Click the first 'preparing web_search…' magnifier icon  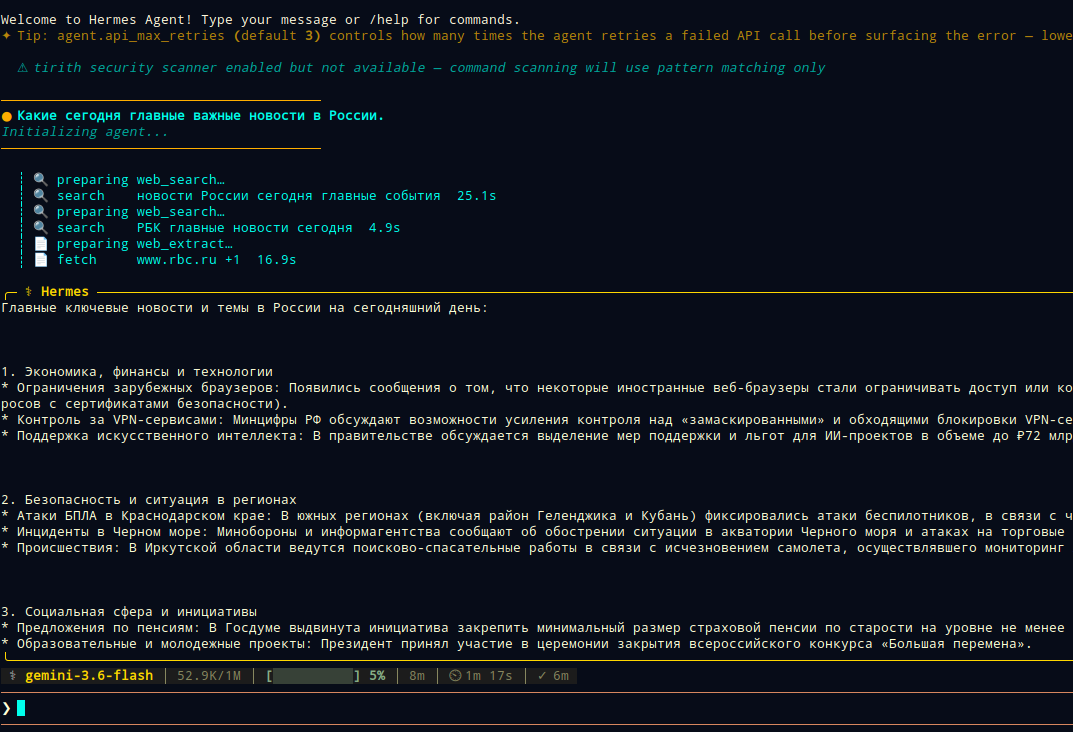click(41, 179)
